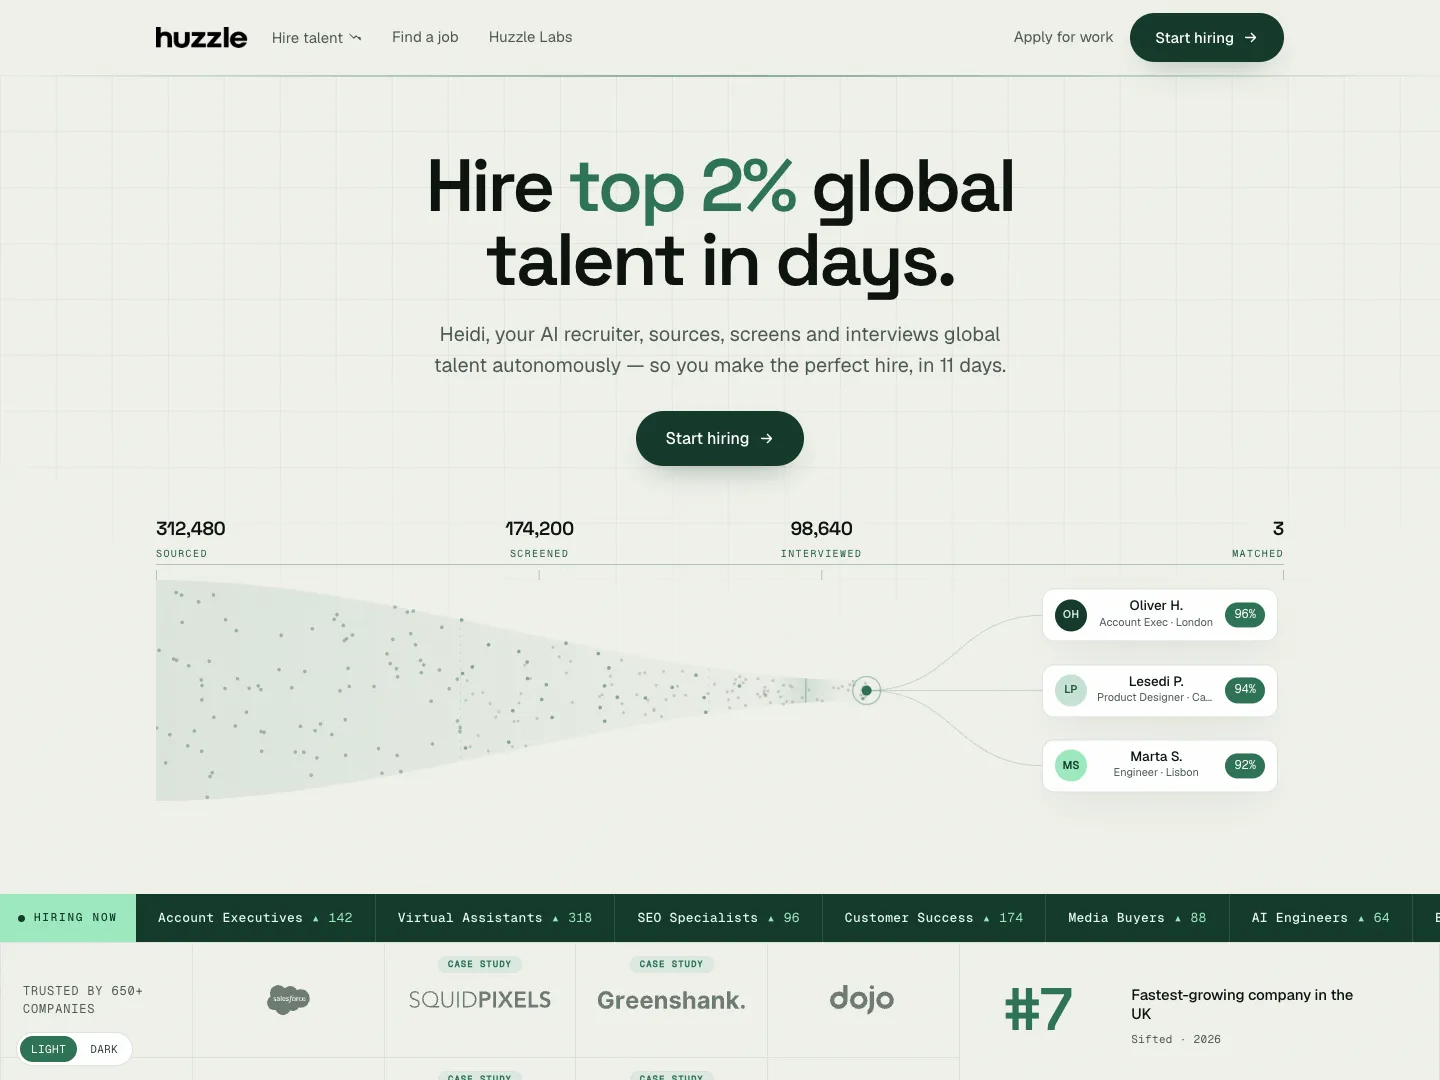Click the Salesforce logo
The height and width of the screenshot is (1080, 1440).
tap(288, 999)
